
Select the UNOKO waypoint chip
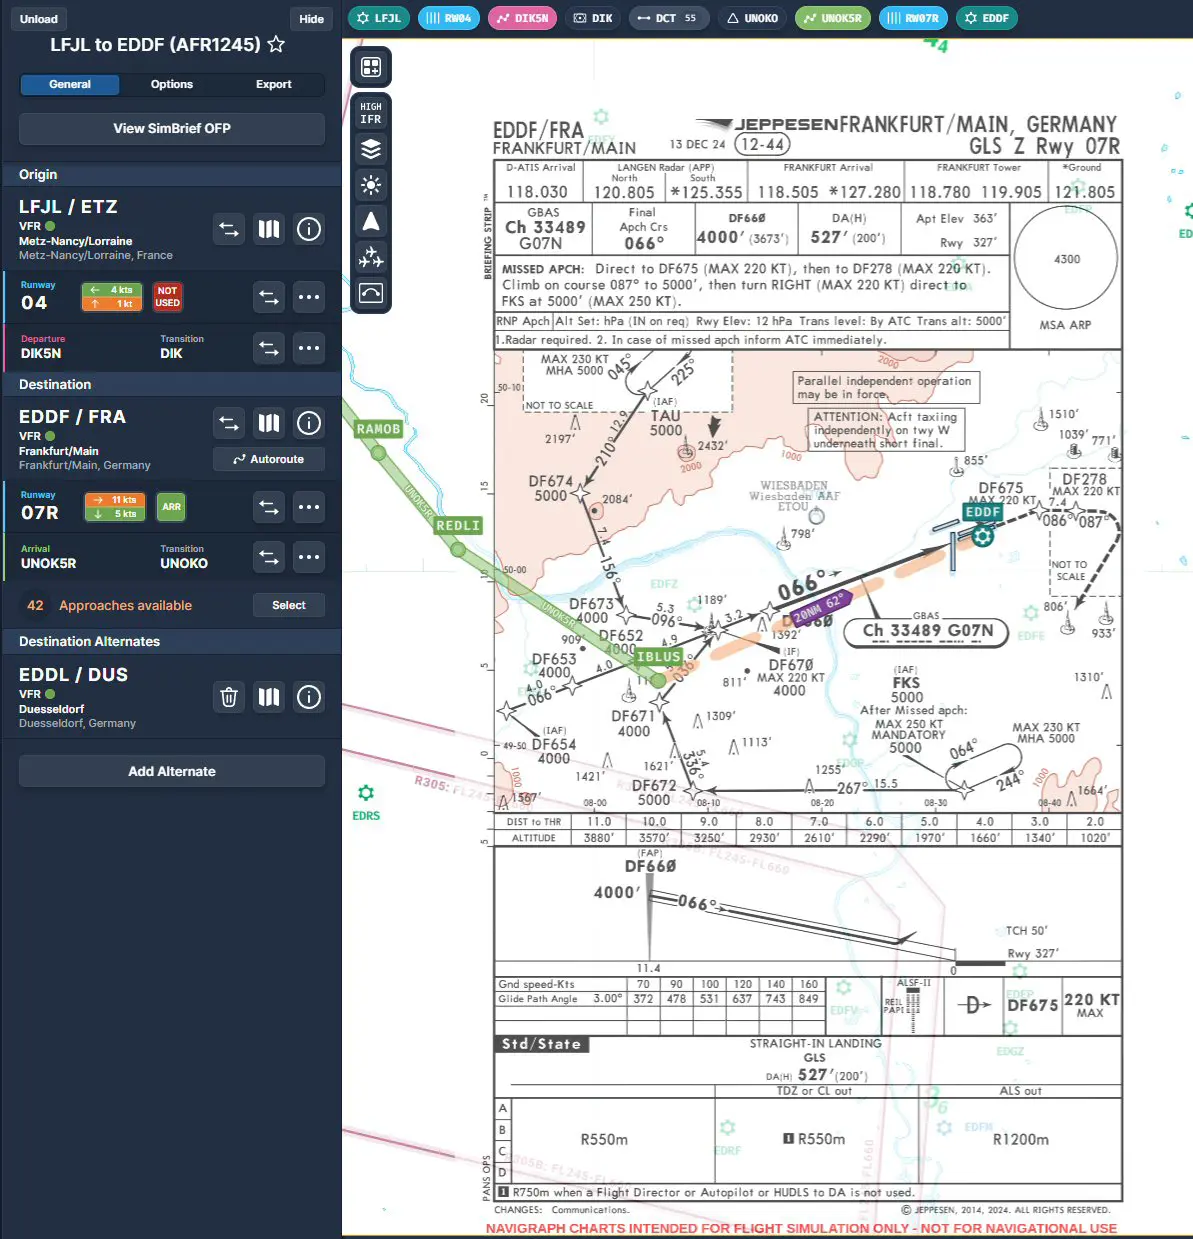point(752,18)
